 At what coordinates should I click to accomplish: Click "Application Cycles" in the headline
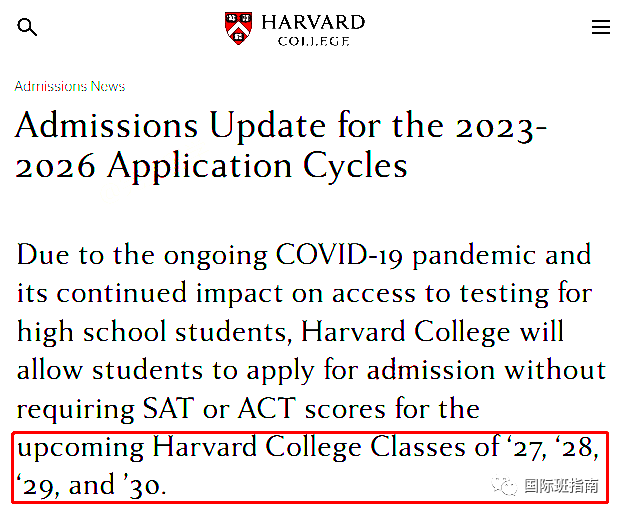tap(257, 165)
